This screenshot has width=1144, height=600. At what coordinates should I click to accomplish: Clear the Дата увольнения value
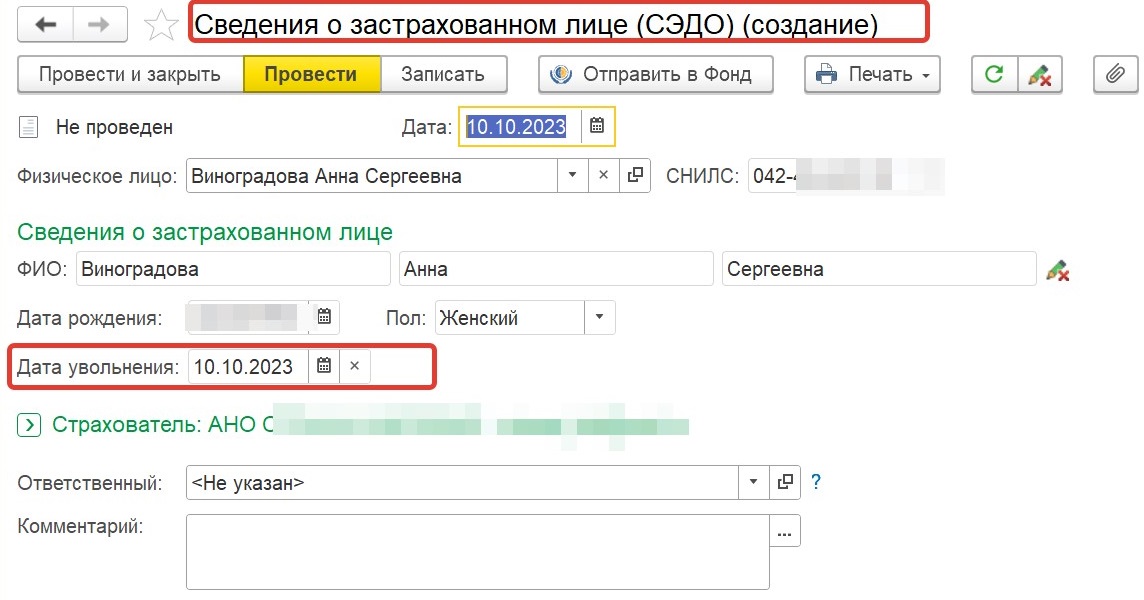tap(355, 366)
